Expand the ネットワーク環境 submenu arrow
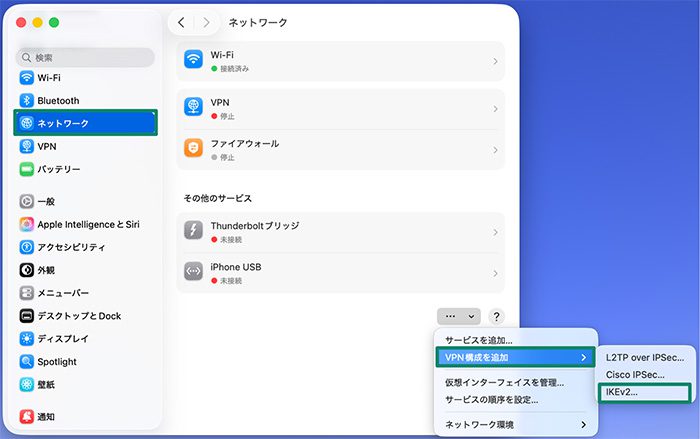This screenshot has height=439, width=700. (583, 425)
